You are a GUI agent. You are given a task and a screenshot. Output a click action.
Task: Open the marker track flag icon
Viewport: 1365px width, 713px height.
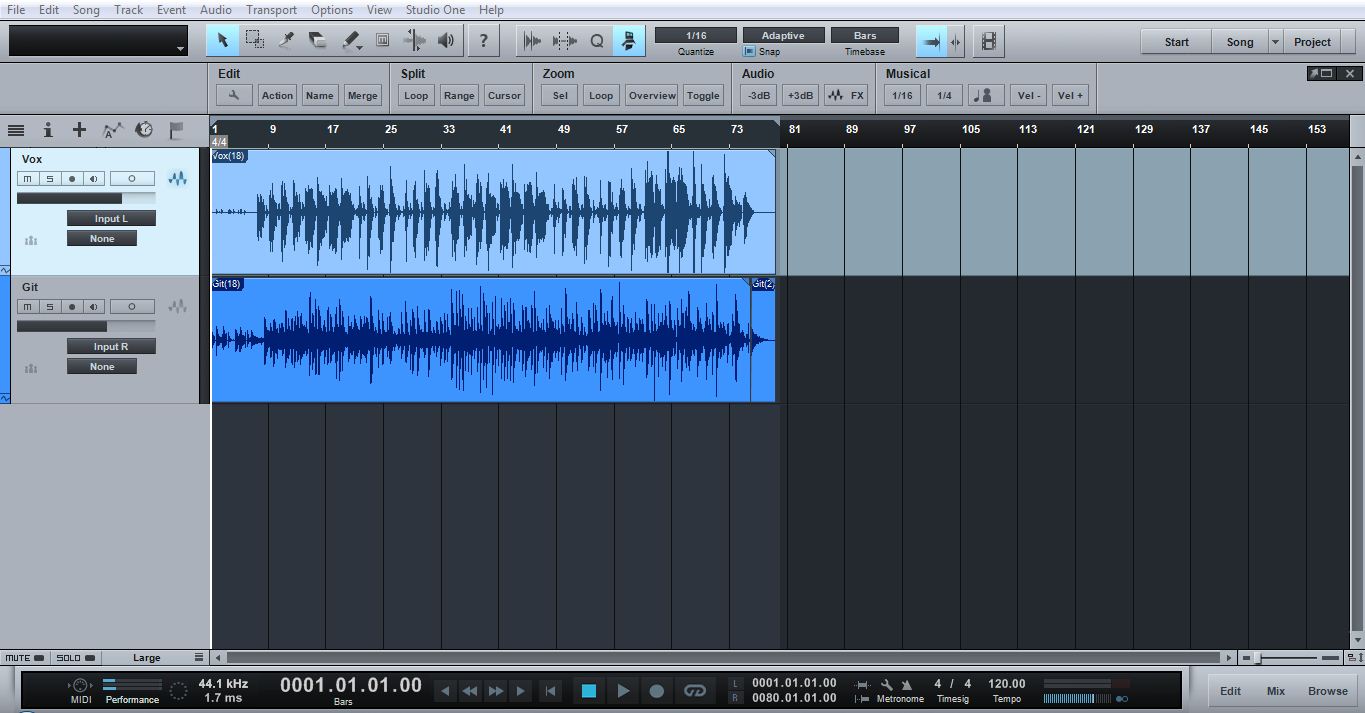tap(176, 130)
